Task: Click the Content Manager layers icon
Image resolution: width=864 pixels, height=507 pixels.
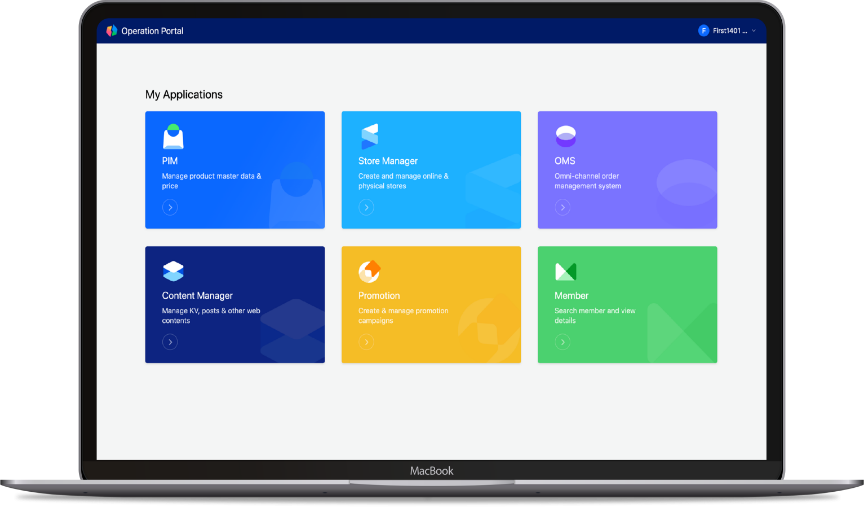Action: (x=173, y=271)
